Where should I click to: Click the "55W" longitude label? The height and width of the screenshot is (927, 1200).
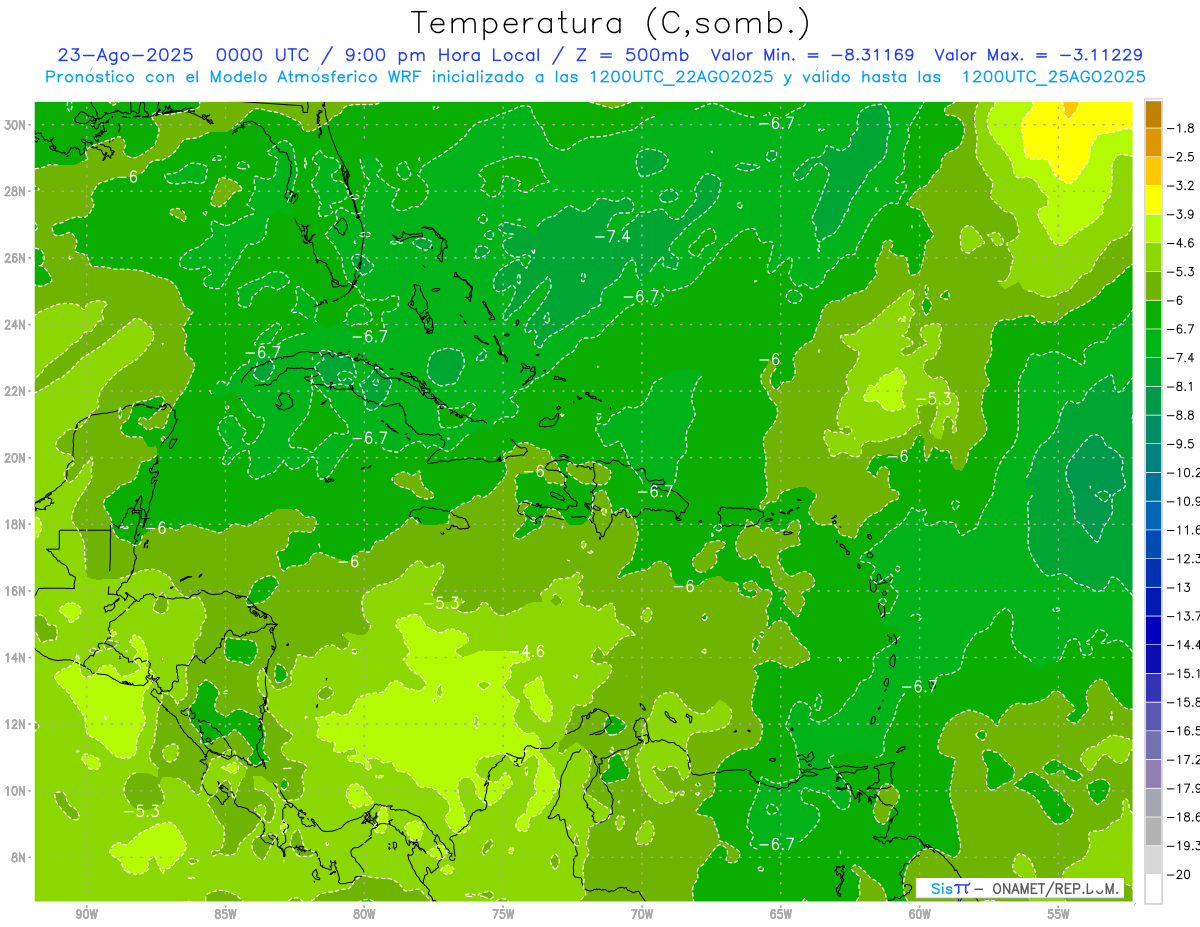point(1059,913)
